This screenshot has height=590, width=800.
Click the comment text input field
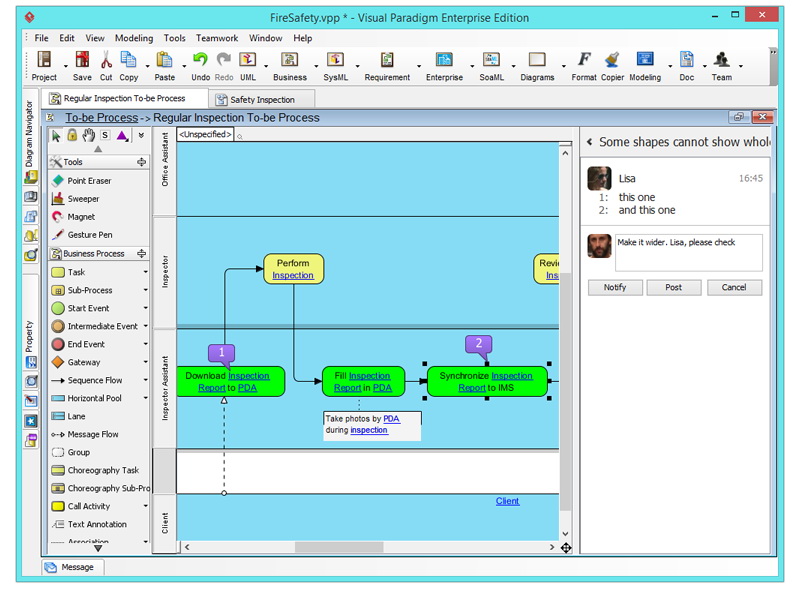[x=688, y=252]
